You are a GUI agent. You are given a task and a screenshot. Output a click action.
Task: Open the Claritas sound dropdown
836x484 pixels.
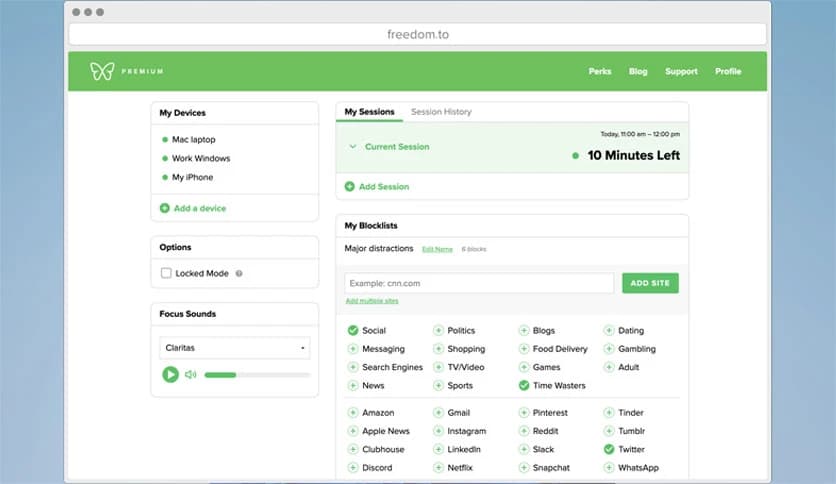(235, 348)
